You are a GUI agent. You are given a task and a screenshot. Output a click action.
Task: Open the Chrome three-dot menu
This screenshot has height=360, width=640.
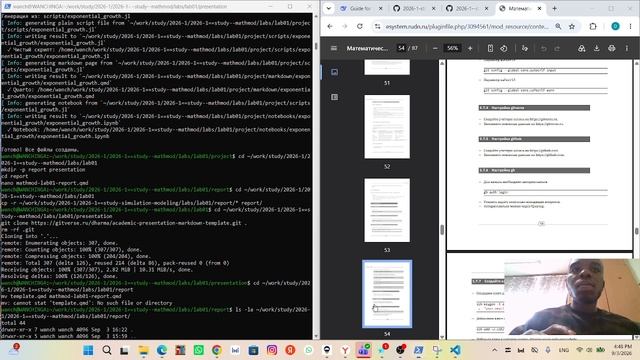630,26
